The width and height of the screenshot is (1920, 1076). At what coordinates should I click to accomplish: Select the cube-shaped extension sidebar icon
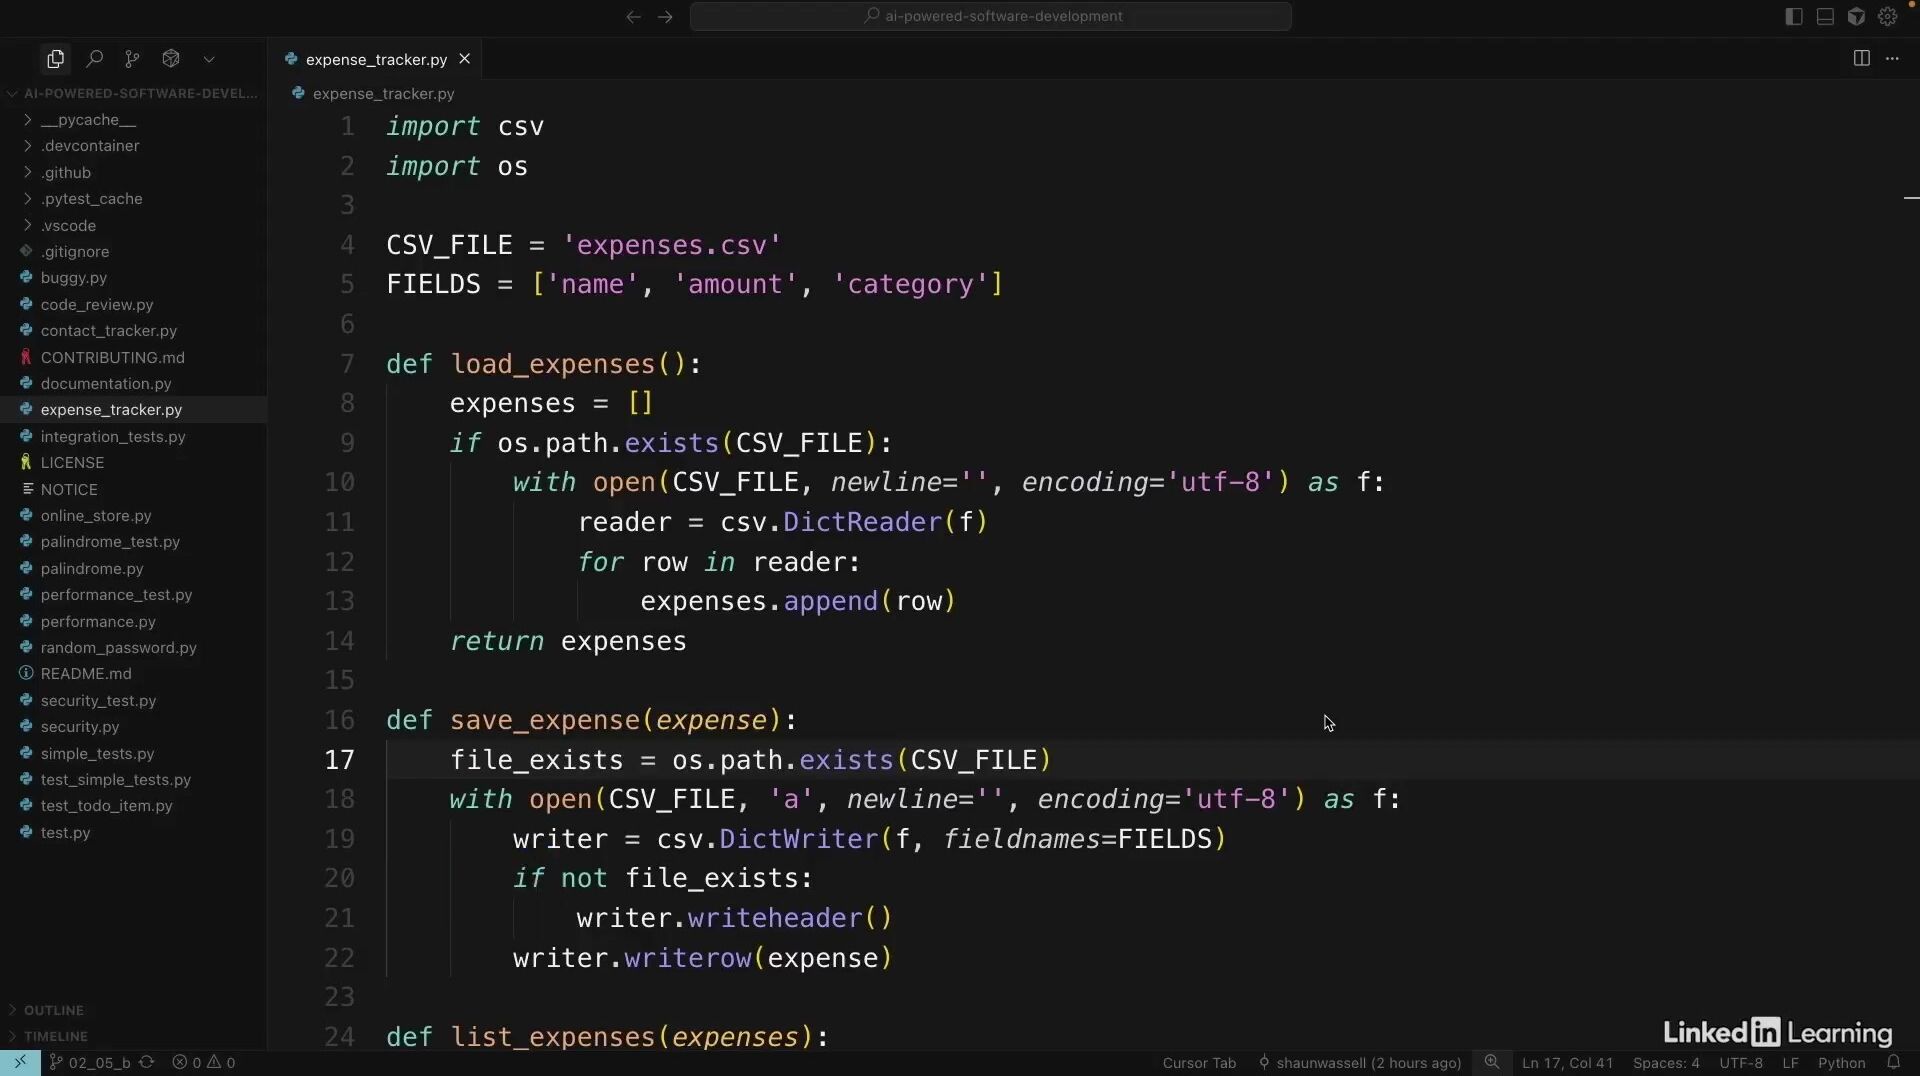click(170, 59)
